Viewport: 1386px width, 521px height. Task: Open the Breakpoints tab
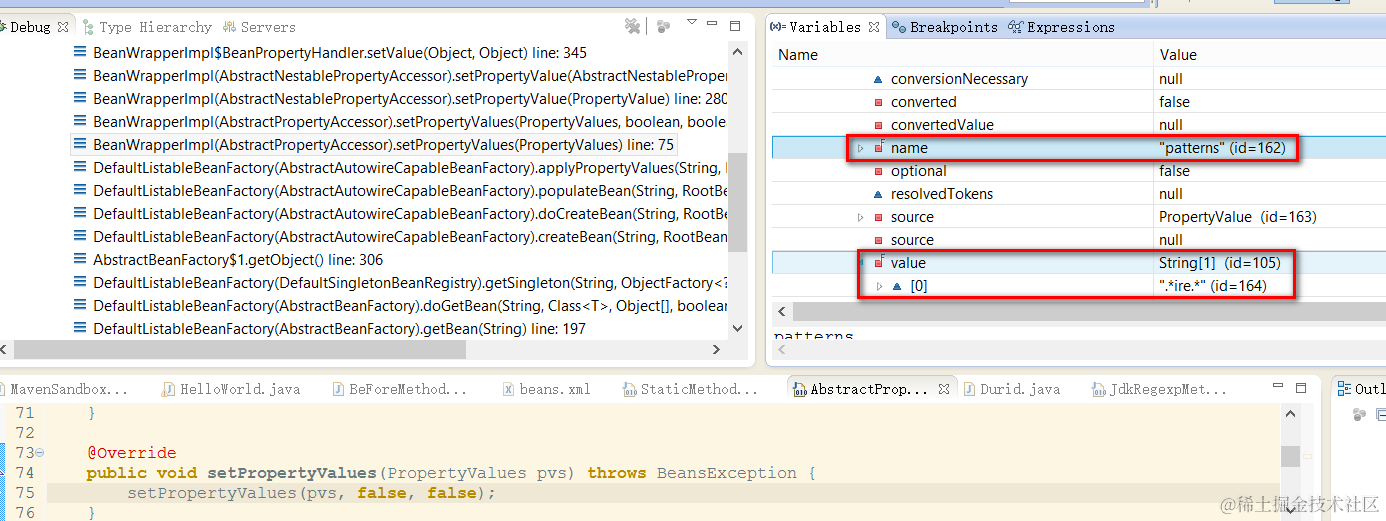pyautogui.click(x=945, y=27)
